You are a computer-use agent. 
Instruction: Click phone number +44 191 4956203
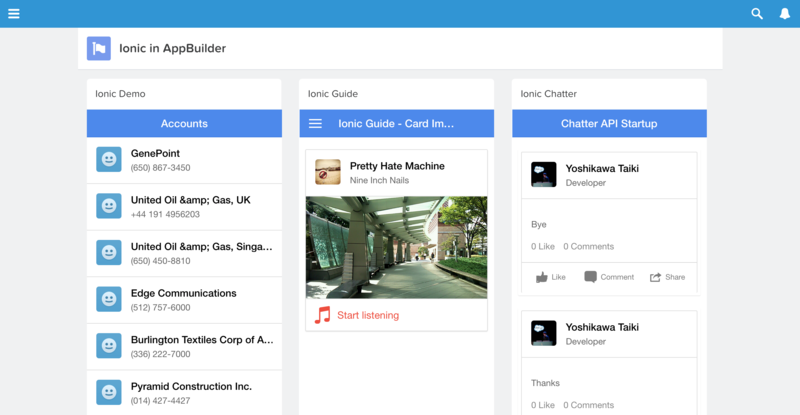point(165,214)
